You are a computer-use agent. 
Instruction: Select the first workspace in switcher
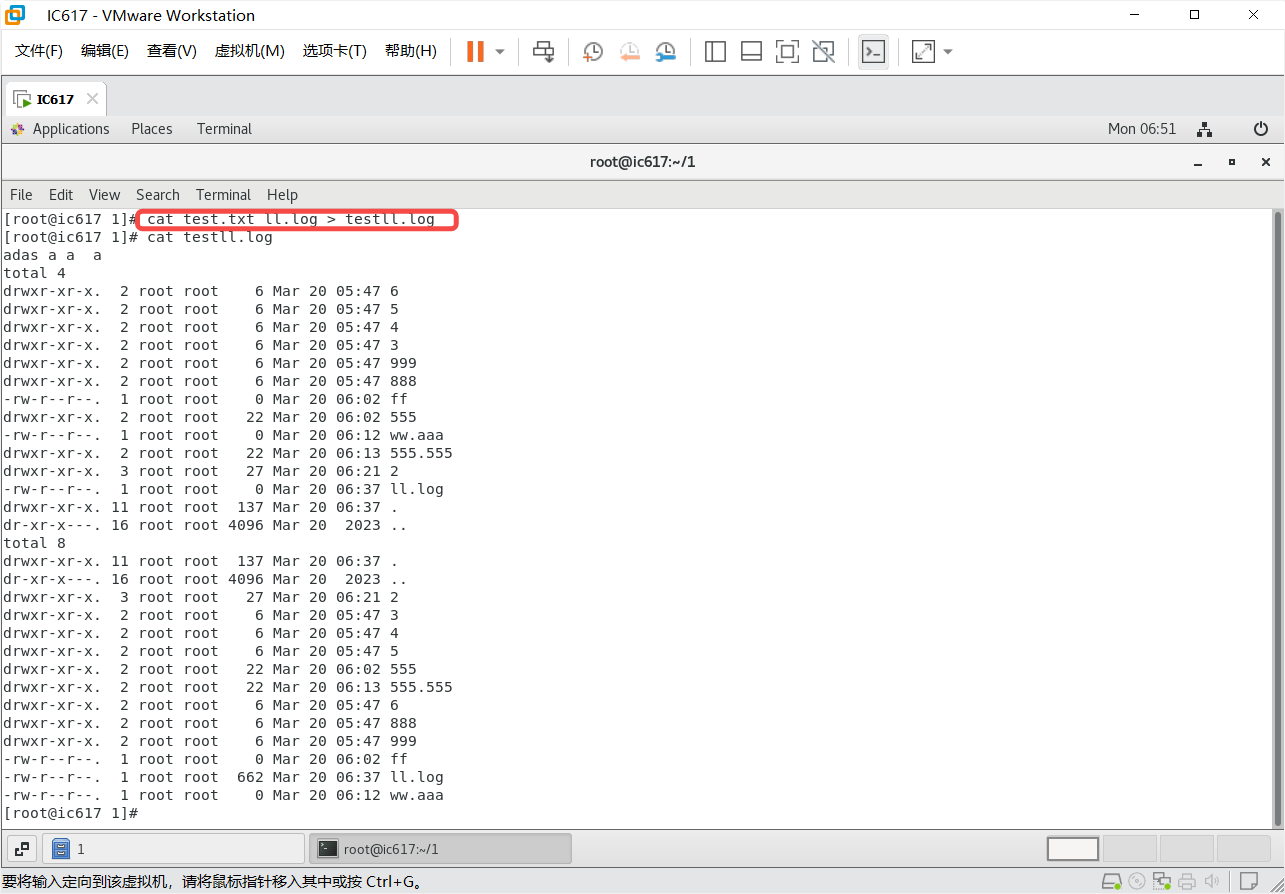point(1073,849)
